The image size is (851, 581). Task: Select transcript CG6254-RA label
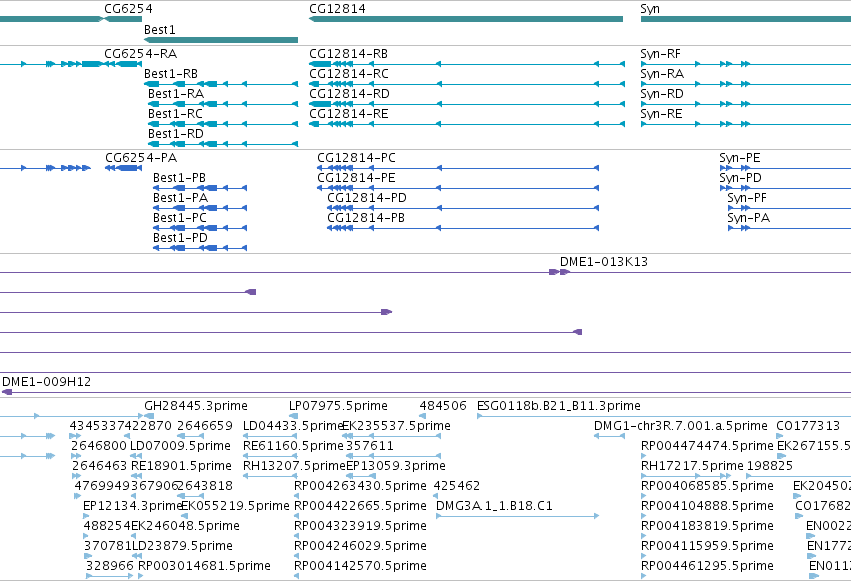(x=141, y=54)
